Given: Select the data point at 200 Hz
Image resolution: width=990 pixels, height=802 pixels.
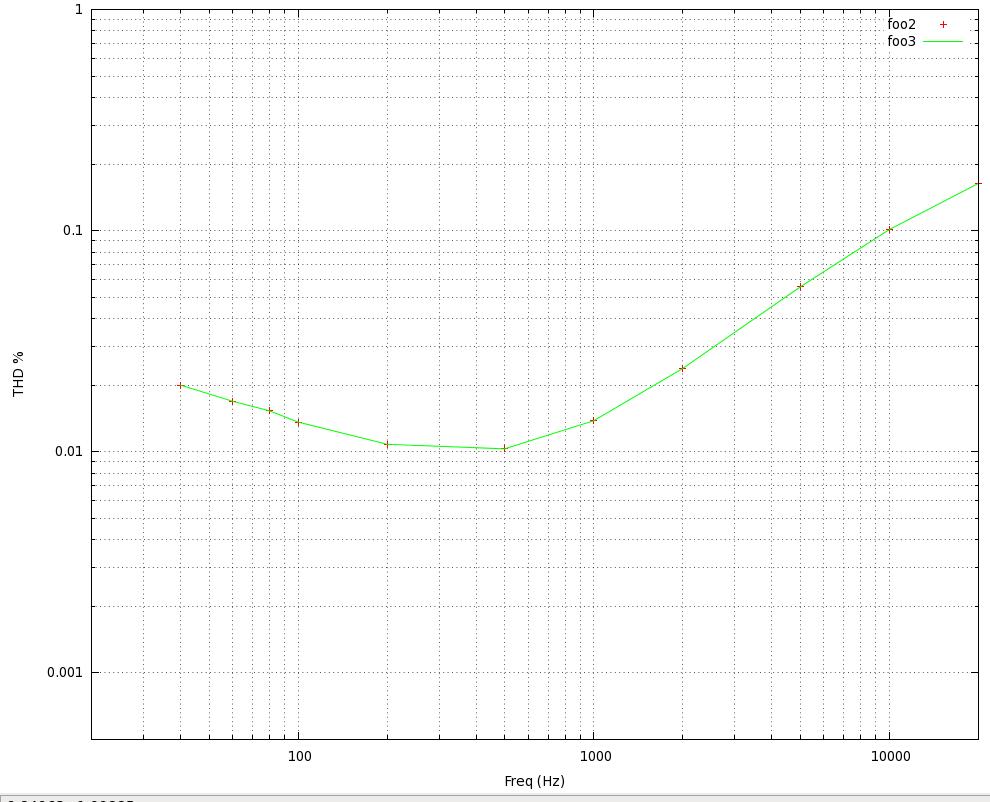Looking at the screenshot, I should pos(387,445).
